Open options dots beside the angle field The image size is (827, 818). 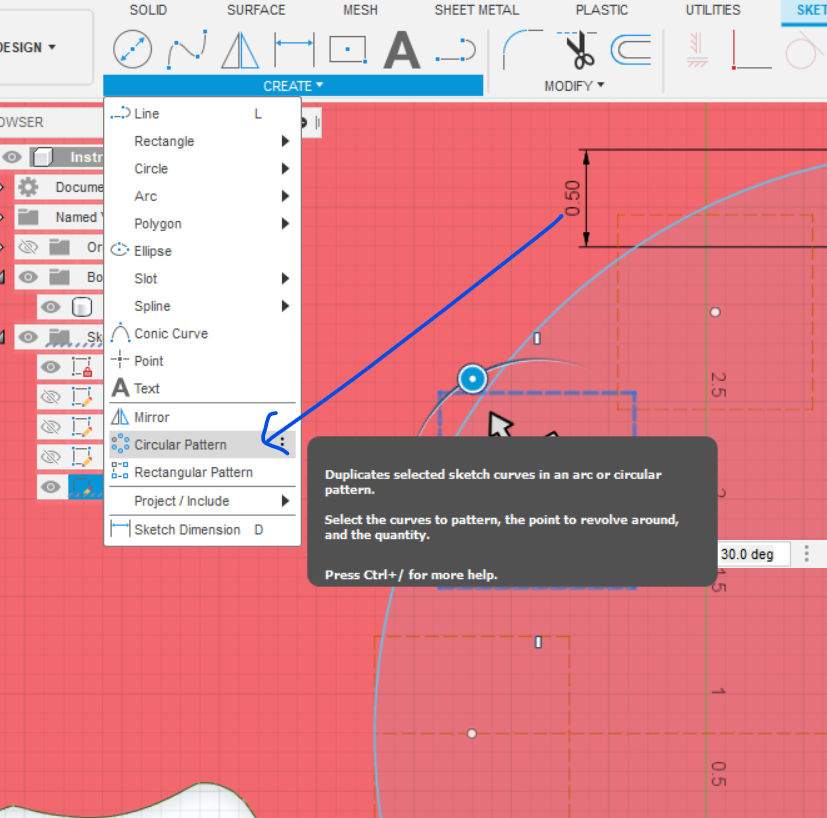pyautogui.click(x=806, y=554)
